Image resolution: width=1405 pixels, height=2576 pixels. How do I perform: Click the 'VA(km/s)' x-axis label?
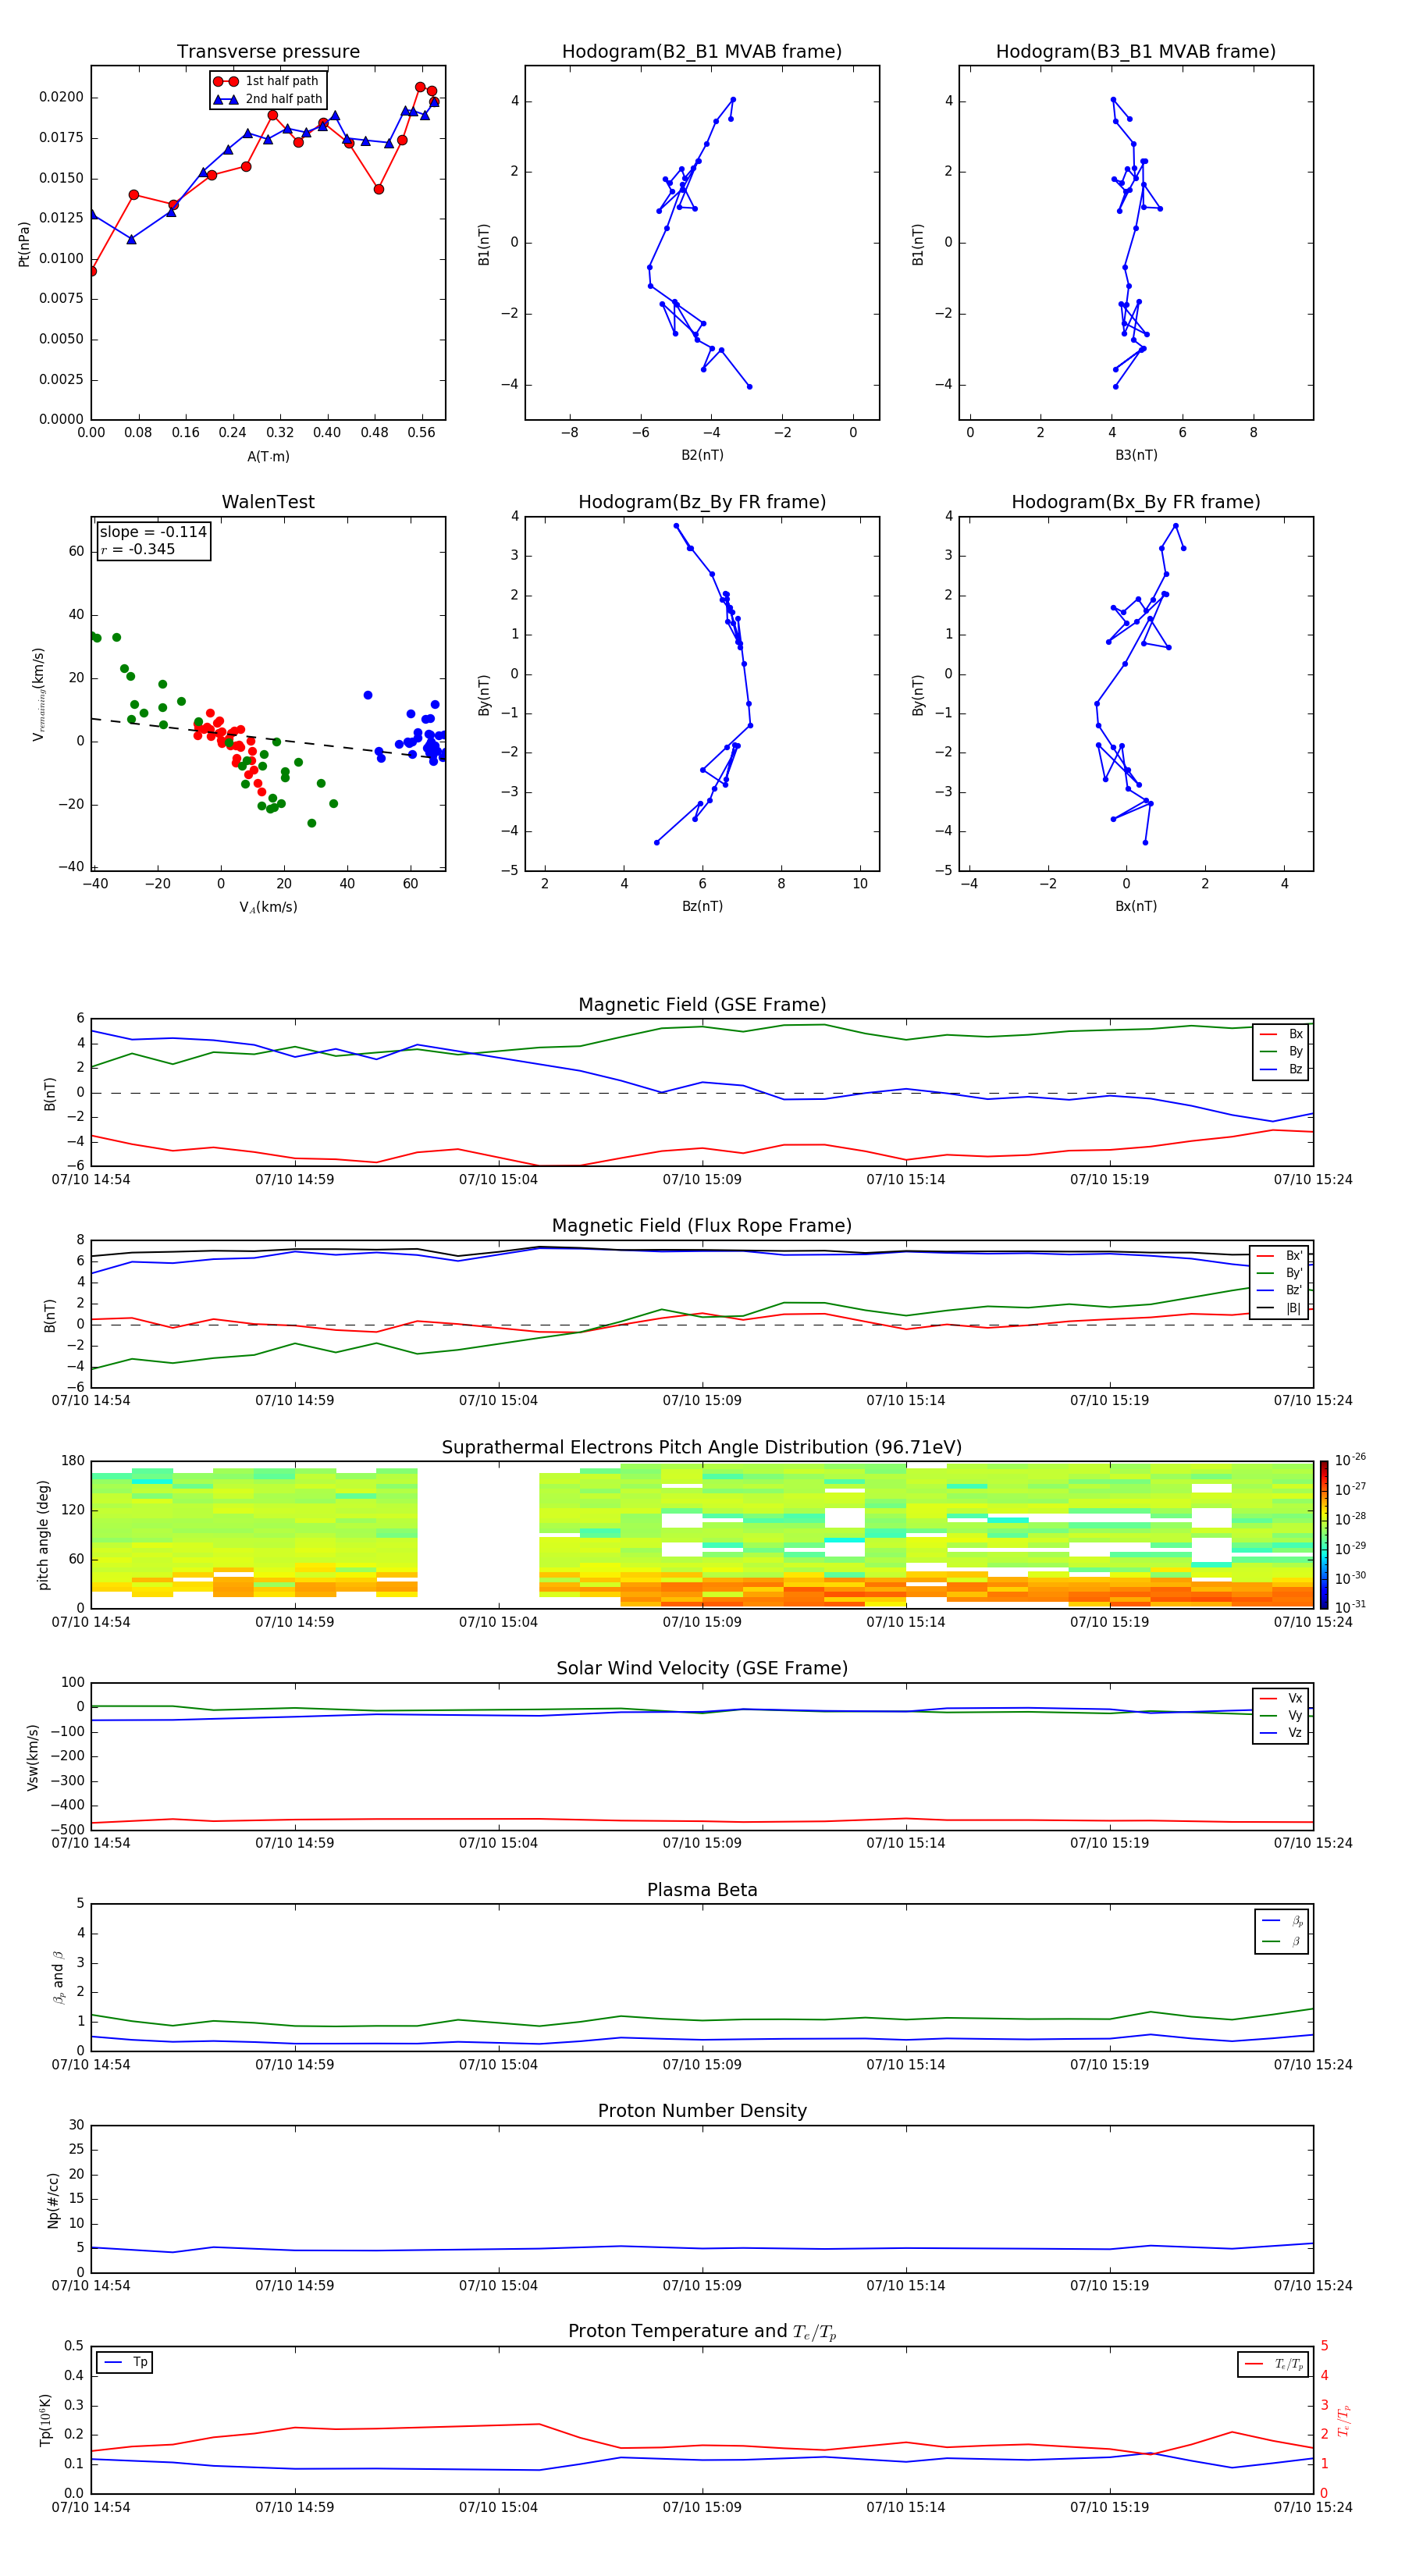(x=268, y=907)
